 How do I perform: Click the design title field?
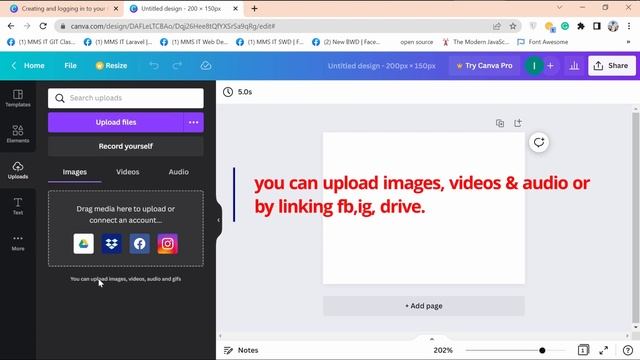pyautogui.click(x=381, y=65)
